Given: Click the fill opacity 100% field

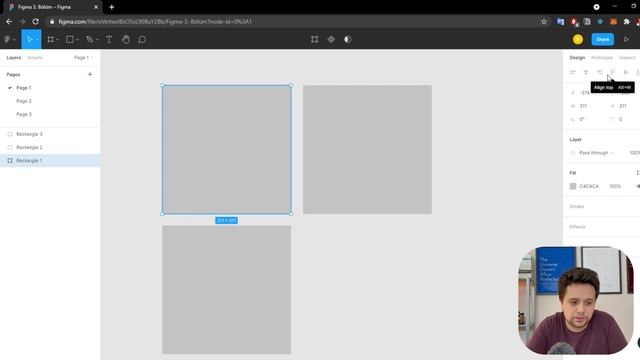Looking at the screenshot, I should coord(615,186).
